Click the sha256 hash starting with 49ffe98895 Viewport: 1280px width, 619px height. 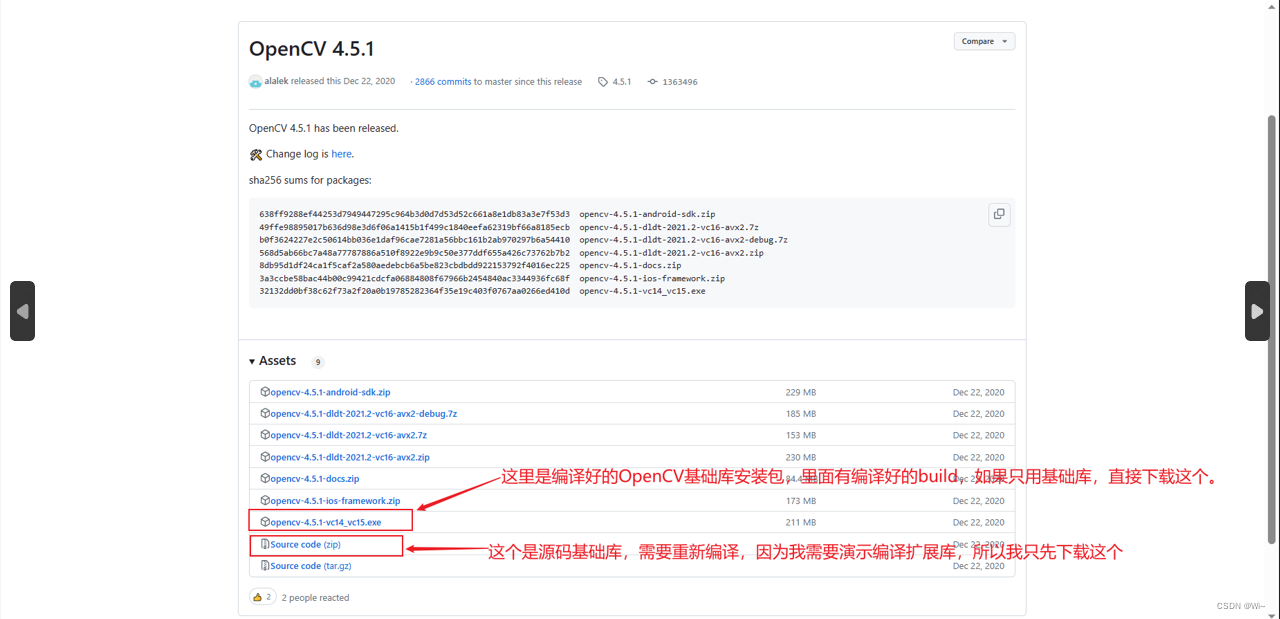(414, 227)
